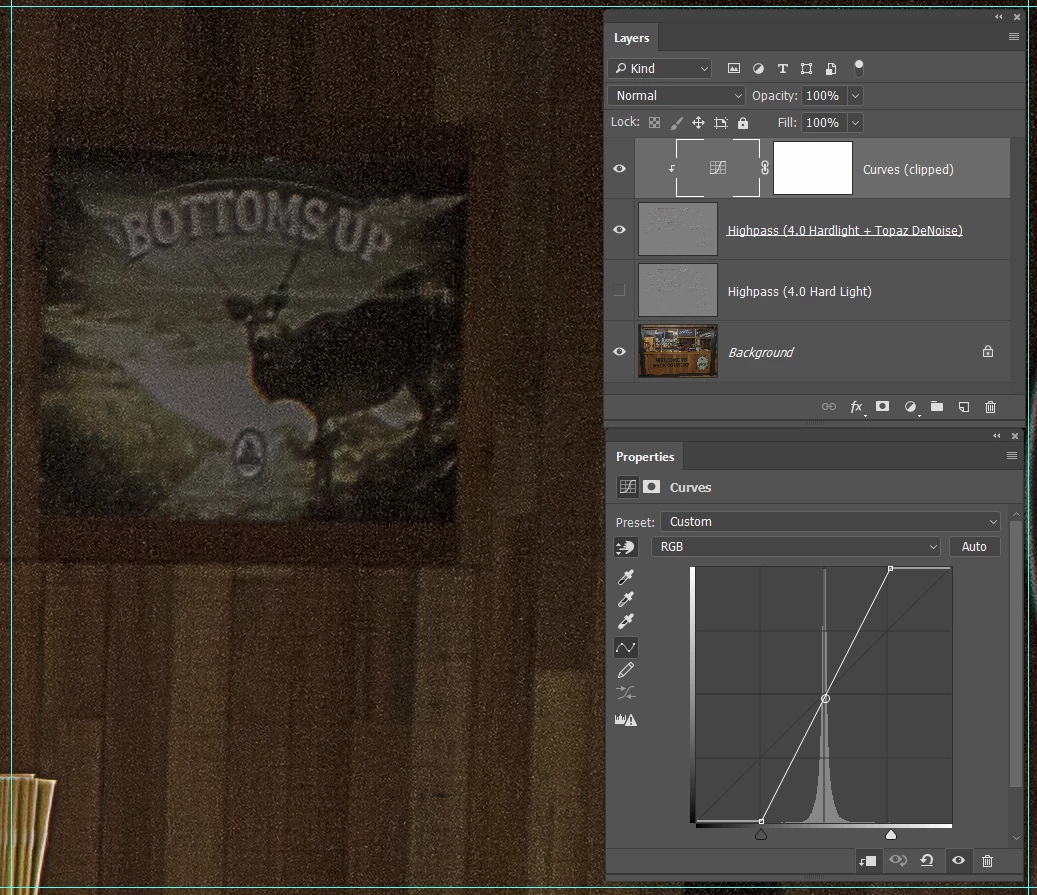1037x895 pixels.
Task: Open Fill slider dropdown arrow
Action: [x=855, y=123]
